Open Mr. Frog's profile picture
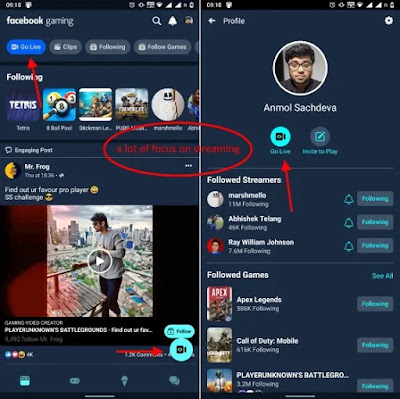Viewport: 400px width, 399px height. [13, 170]
